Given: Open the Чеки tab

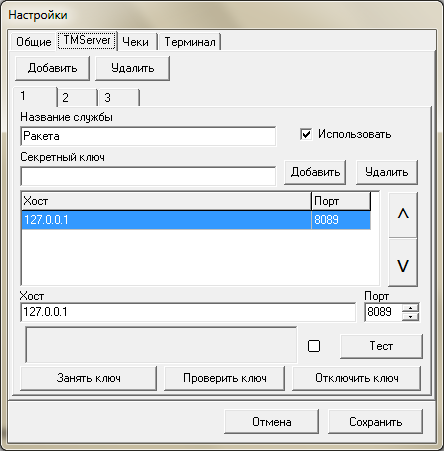Looking at the screenshot, I should tap(136, 42).
